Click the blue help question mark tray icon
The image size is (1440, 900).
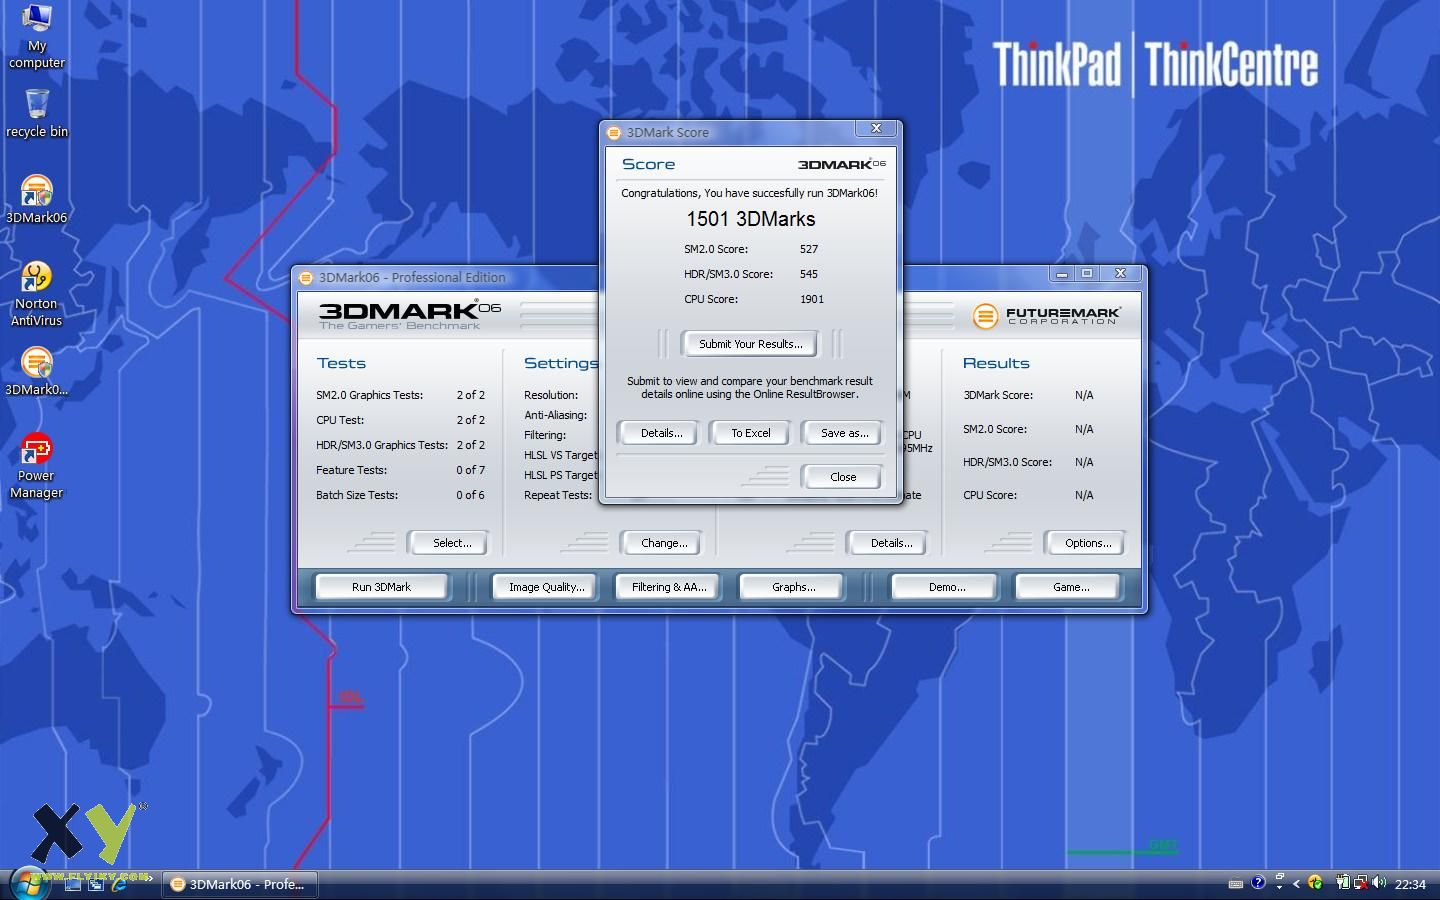(1258, 882)
